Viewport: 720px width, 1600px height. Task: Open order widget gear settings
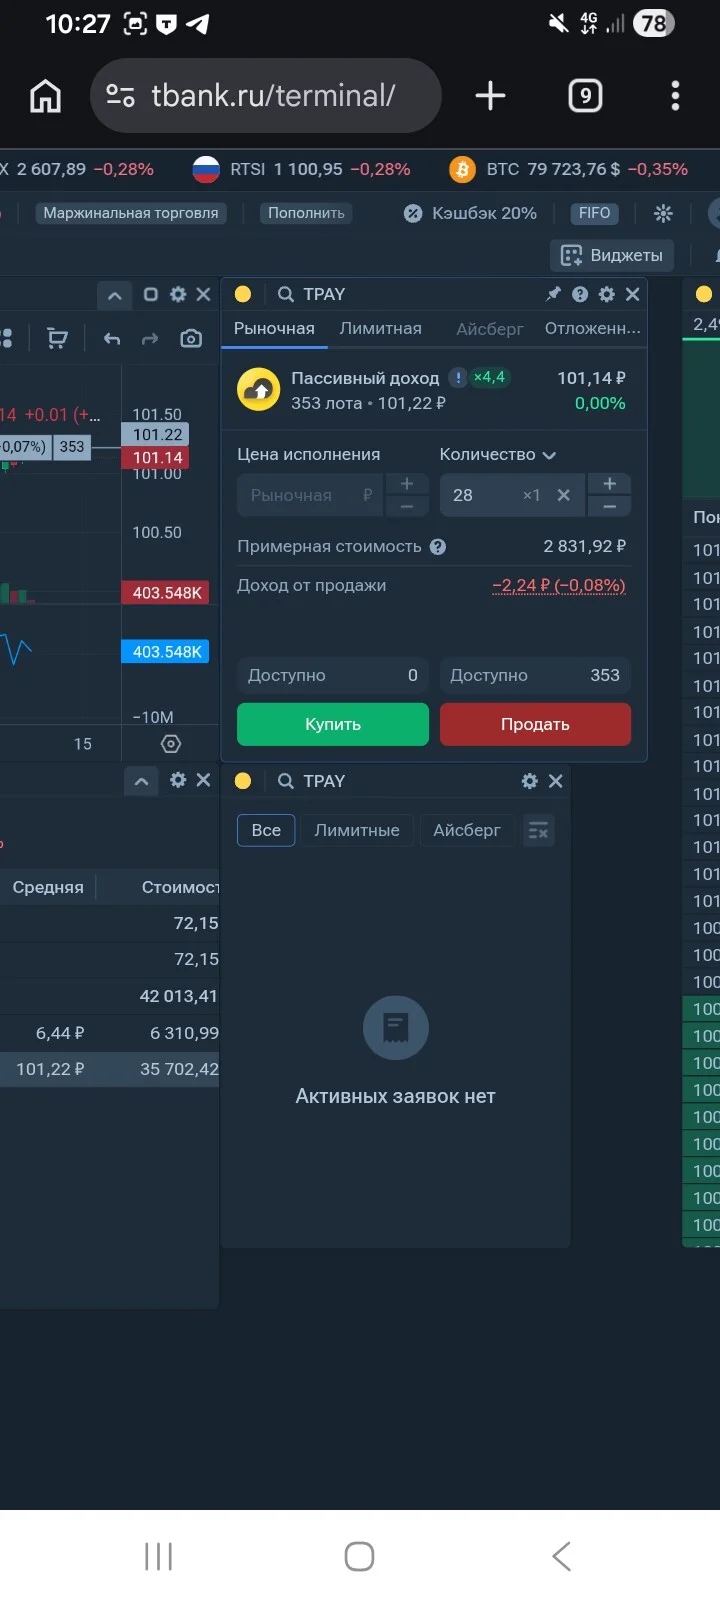click(x=606, y=294)
